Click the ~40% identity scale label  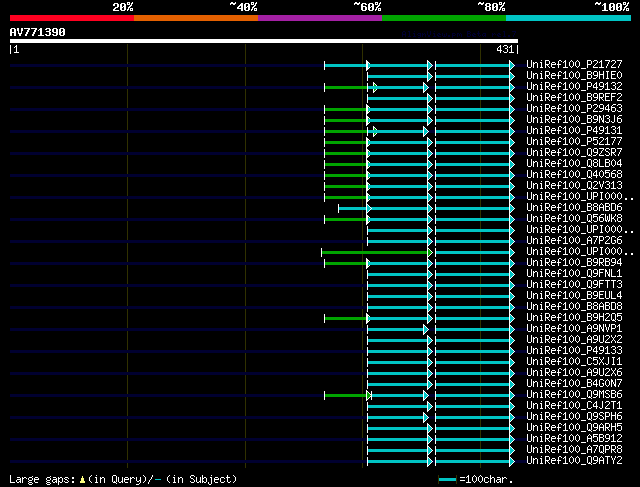pyautogui.click(x=243, y=7)
